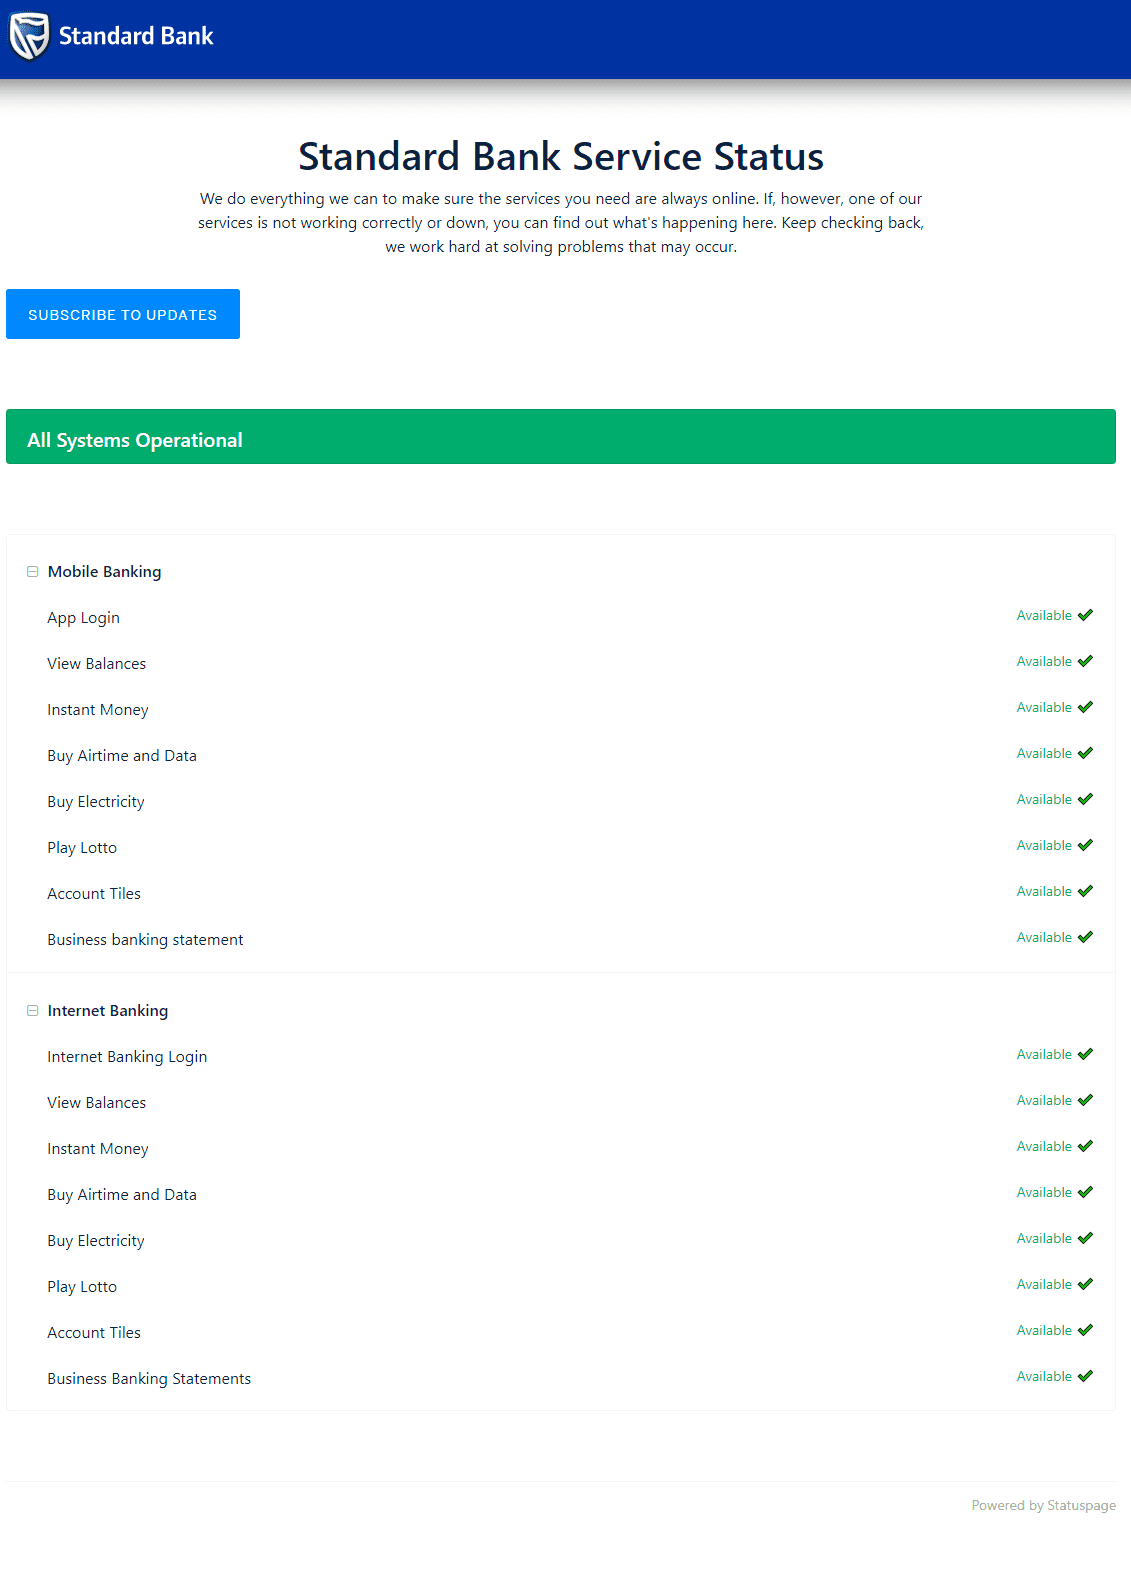Click the checkmark for Internet Banking Play Lotto
This screenshot has width=1131, height=1585.
1085,1284
